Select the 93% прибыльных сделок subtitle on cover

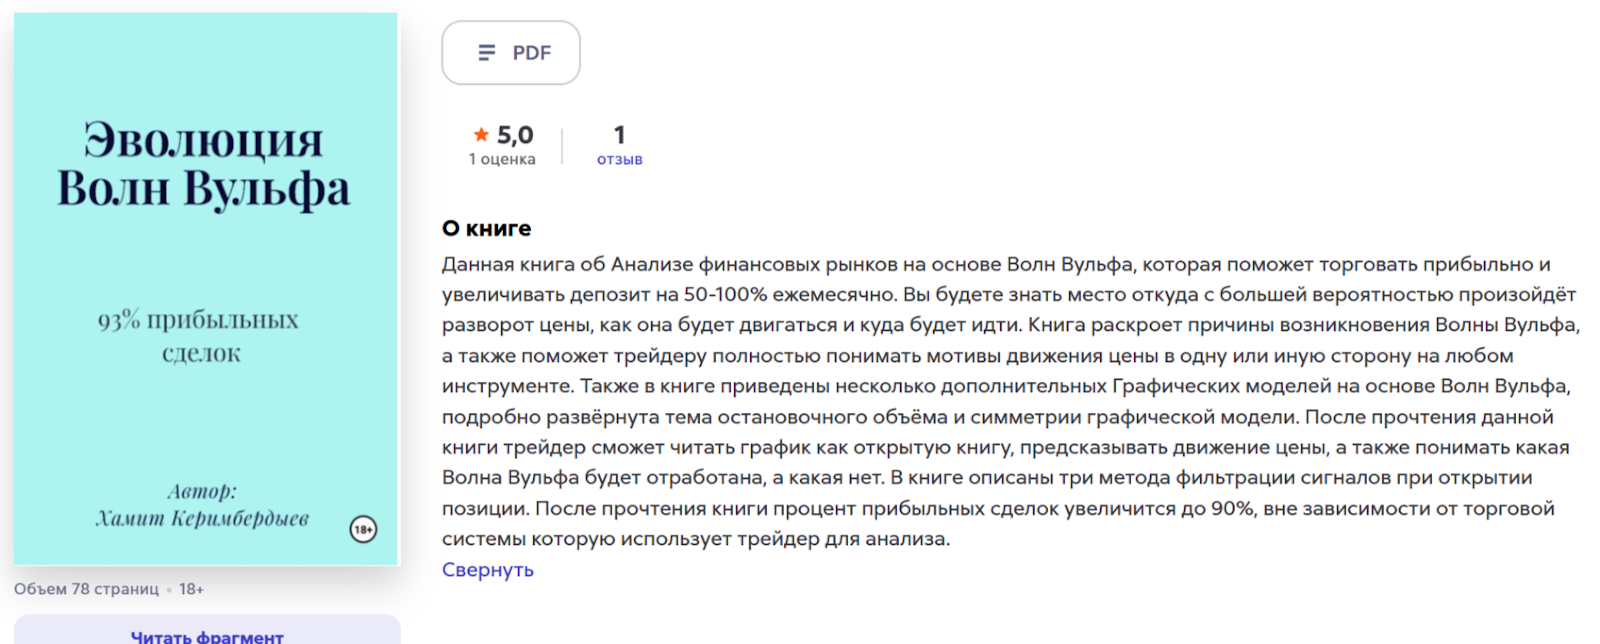[198, 336]
